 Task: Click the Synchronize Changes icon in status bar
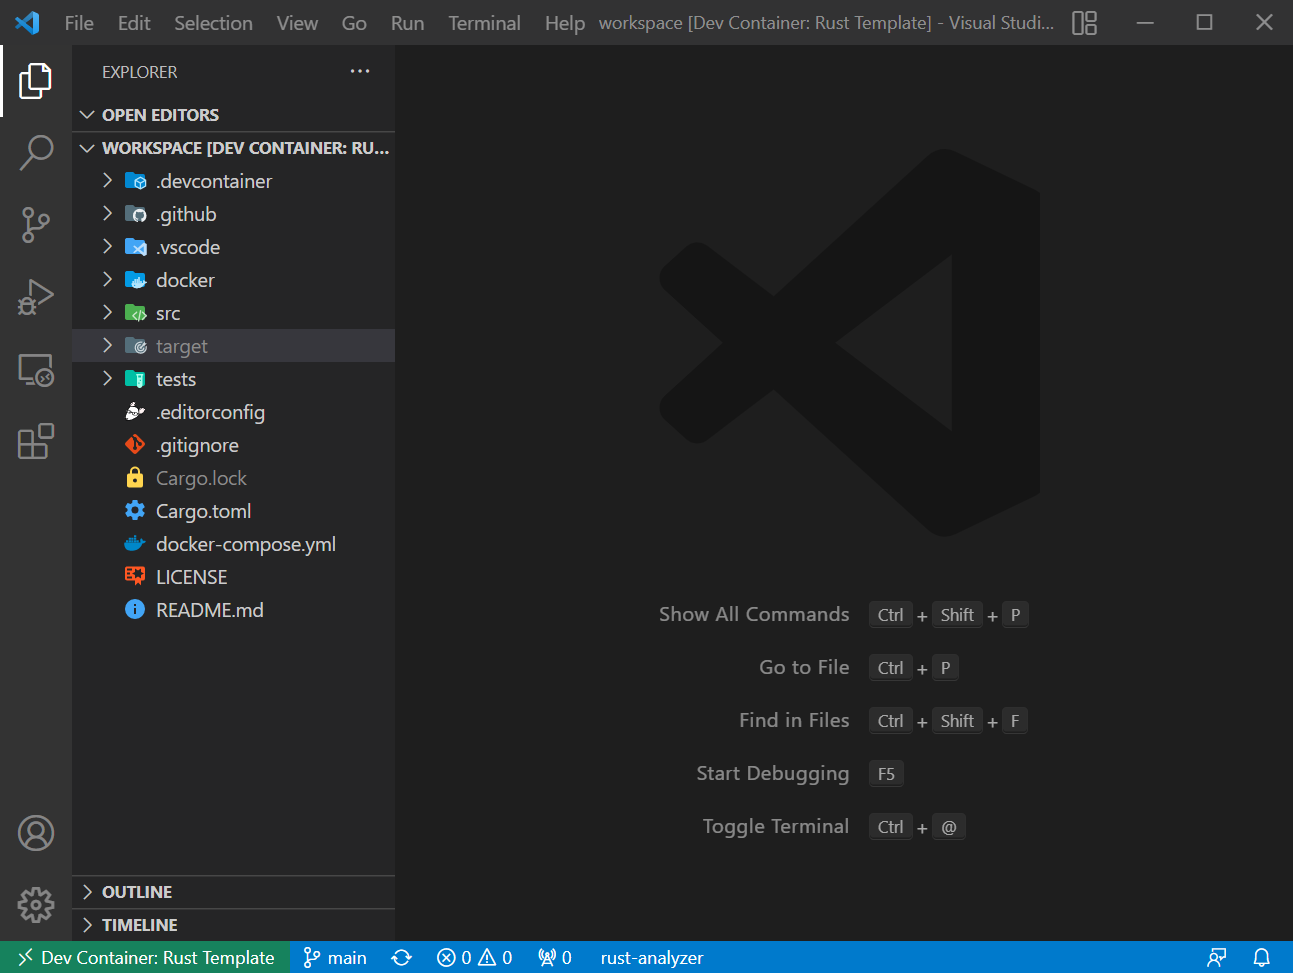[x=402, y=958]
